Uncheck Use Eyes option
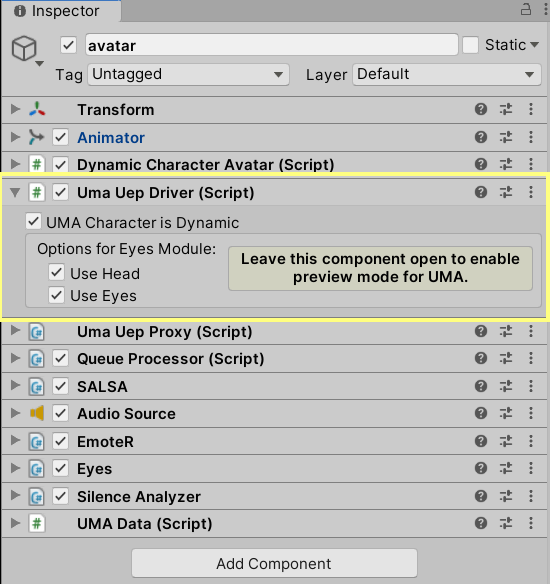The image size is (550, 584). click(x=56, y=295)
